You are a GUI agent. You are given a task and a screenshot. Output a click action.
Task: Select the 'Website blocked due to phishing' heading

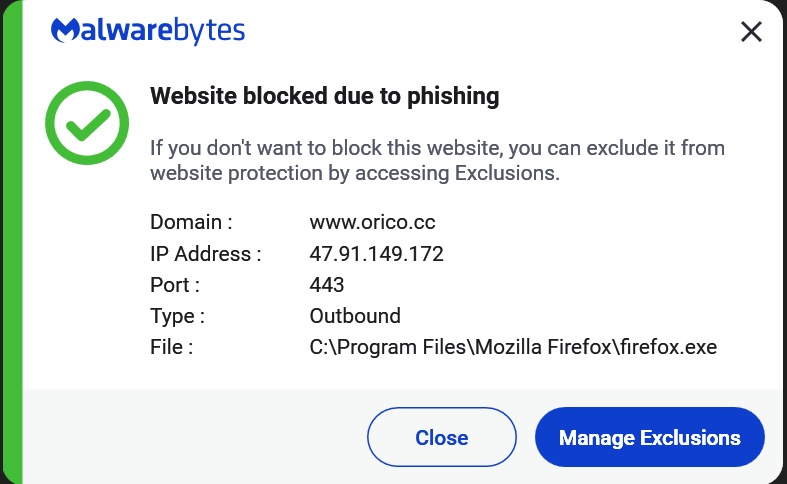point(325,96)
